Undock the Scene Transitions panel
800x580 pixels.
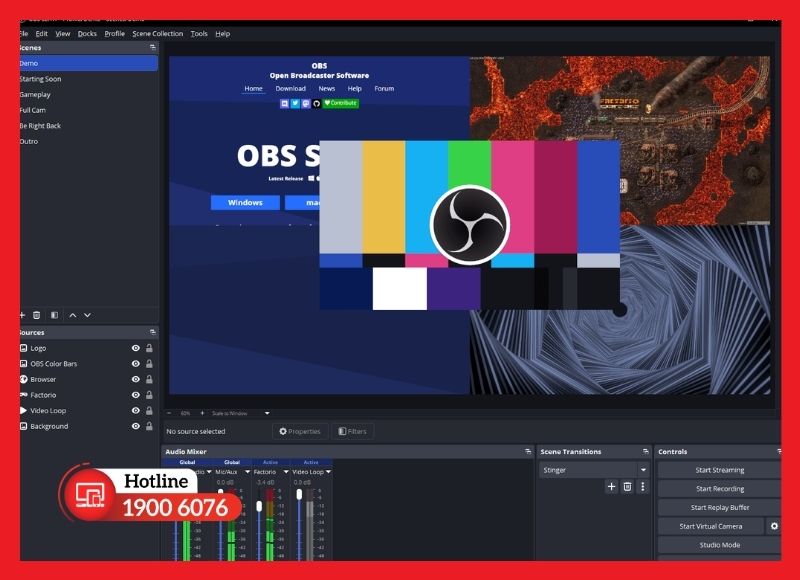coord(645,451)
